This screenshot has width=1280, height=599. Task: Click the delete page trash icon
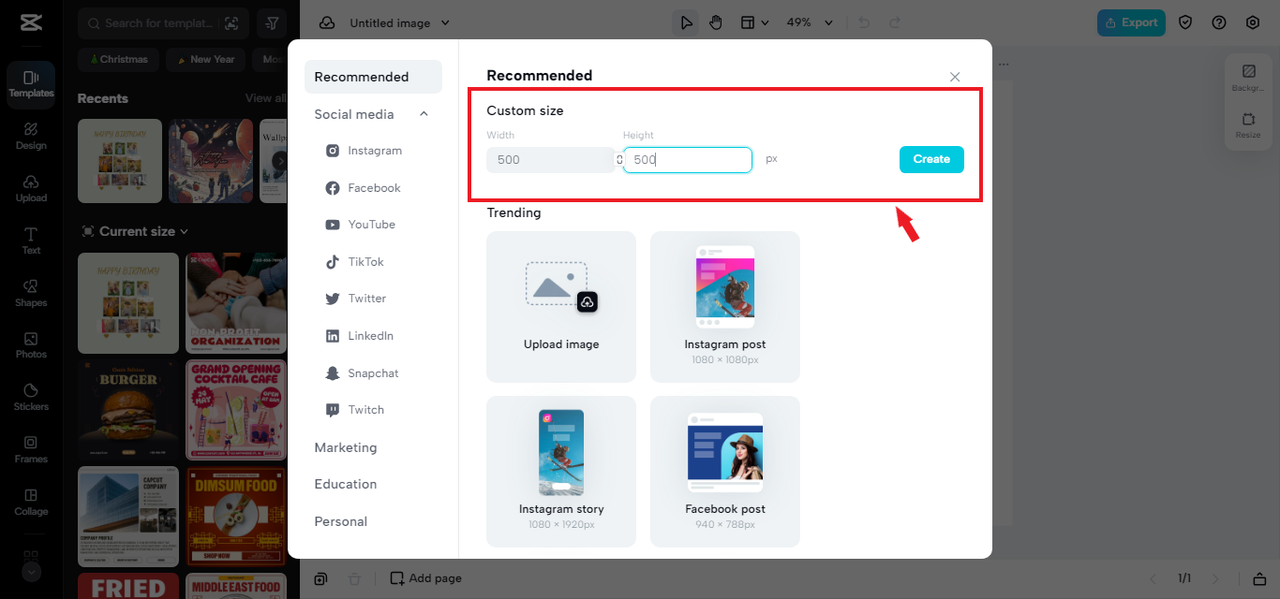click(x=353, y=578)
